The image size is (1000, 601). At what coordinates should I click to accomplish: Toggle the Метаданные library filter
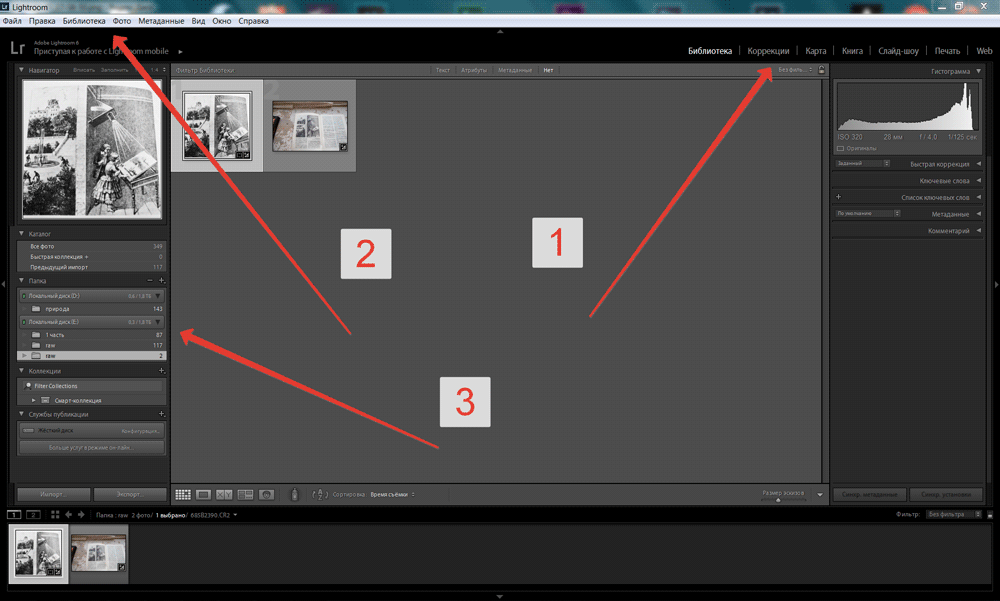coord(515,70)
